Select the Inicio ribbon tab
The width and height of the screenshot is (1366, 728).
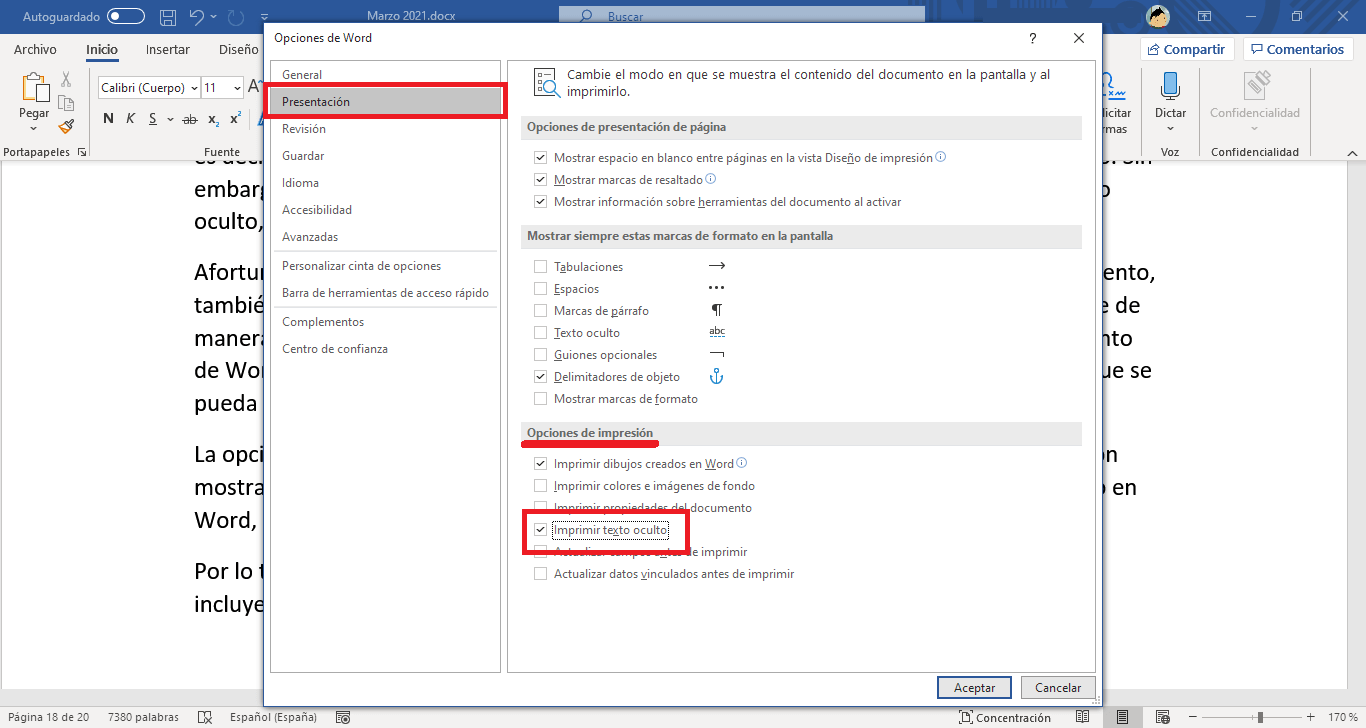pos(102,49)
